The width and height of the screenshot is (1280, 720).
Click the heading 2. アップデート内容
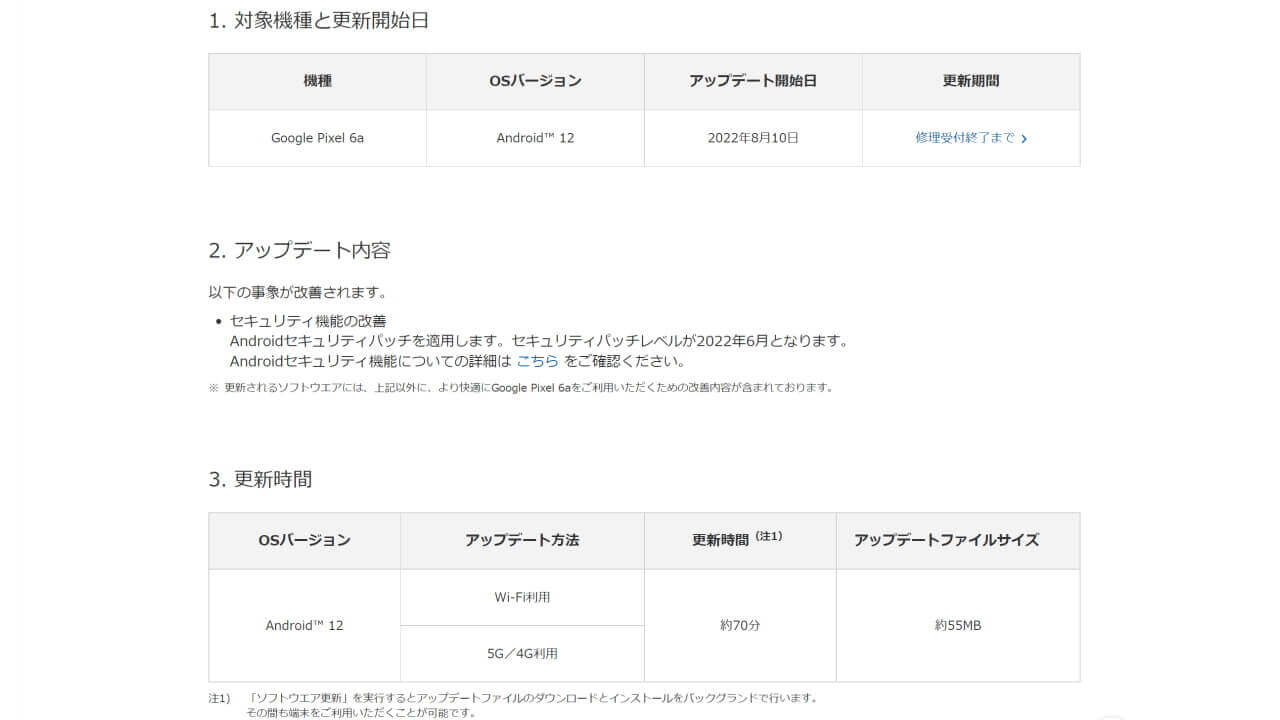pos(299,250)
